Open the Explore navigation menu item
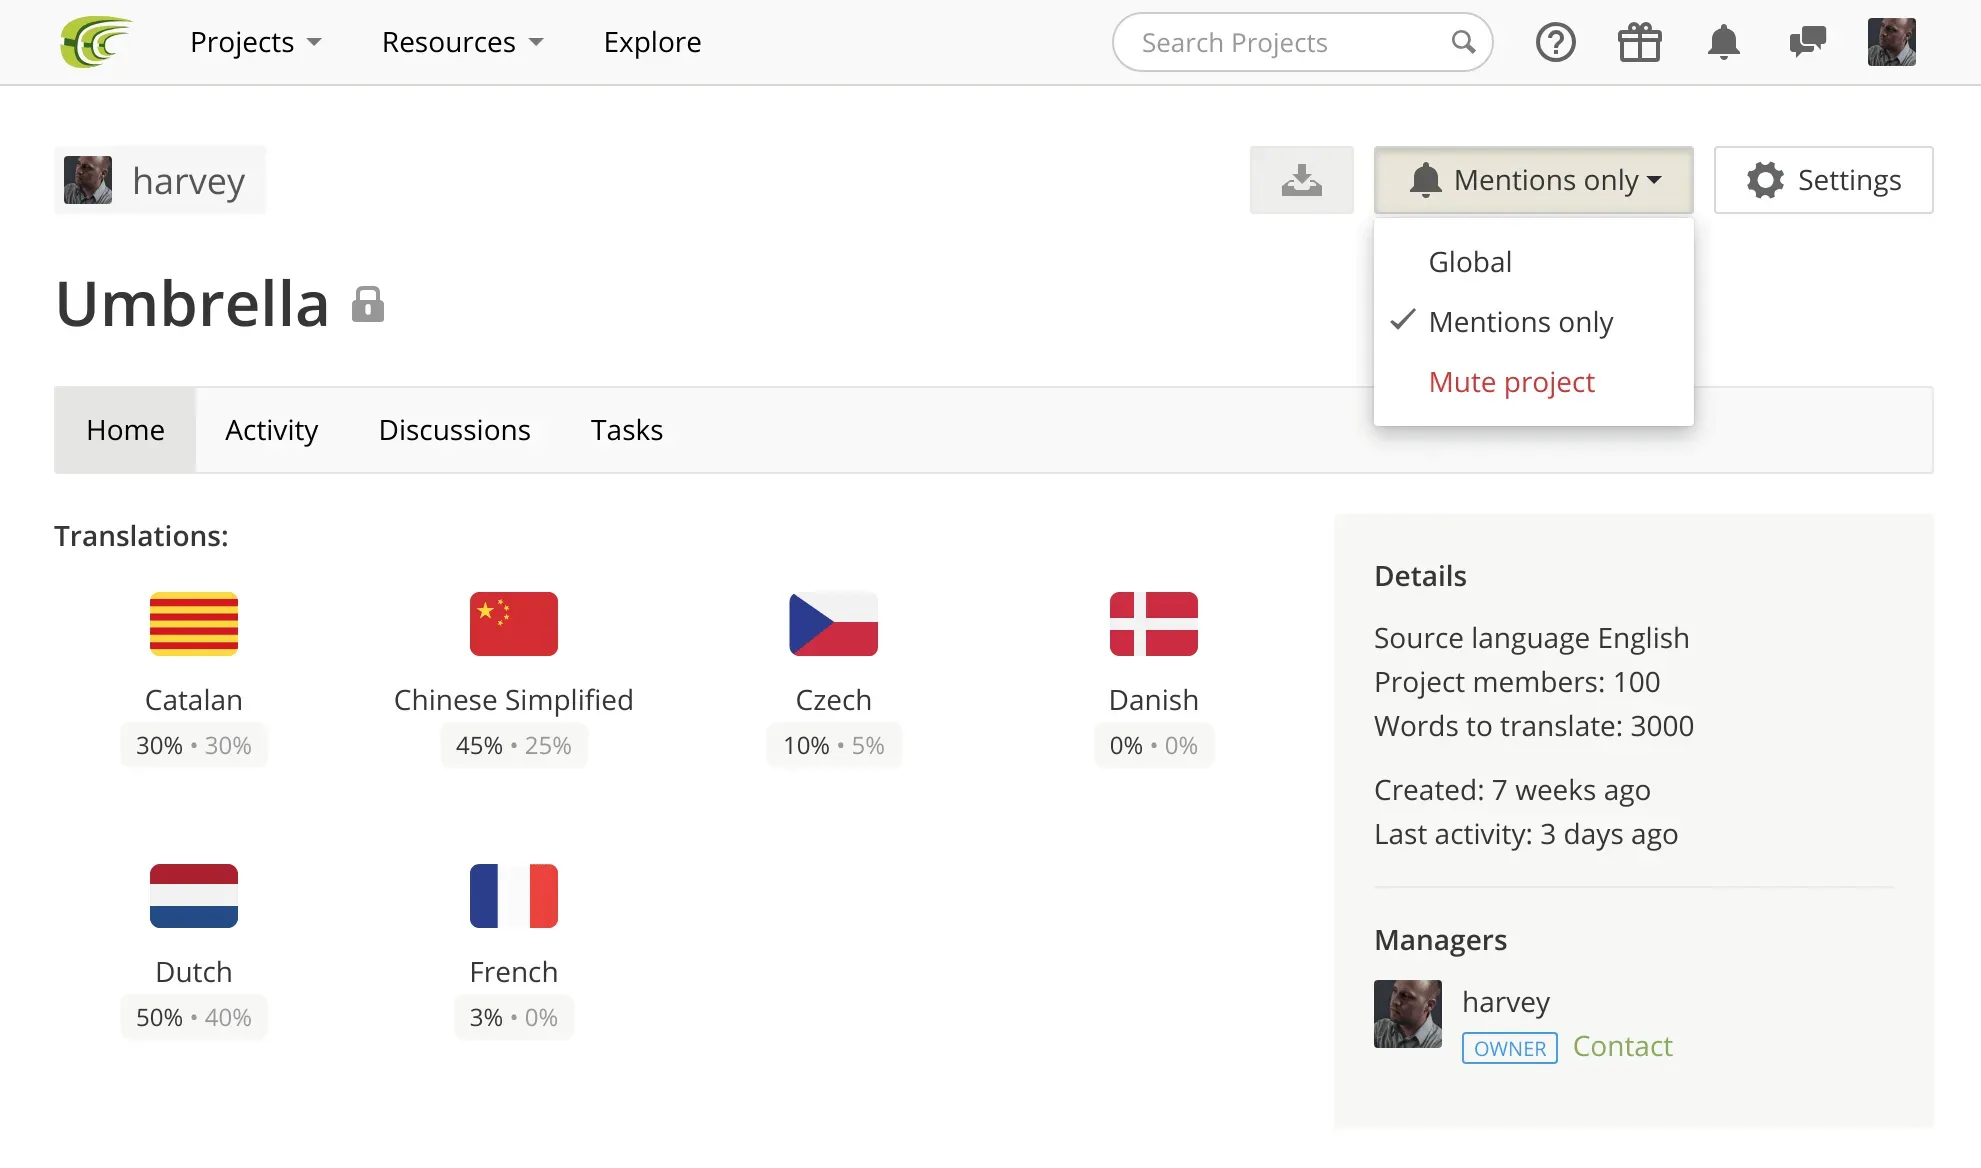 (651, 42)
